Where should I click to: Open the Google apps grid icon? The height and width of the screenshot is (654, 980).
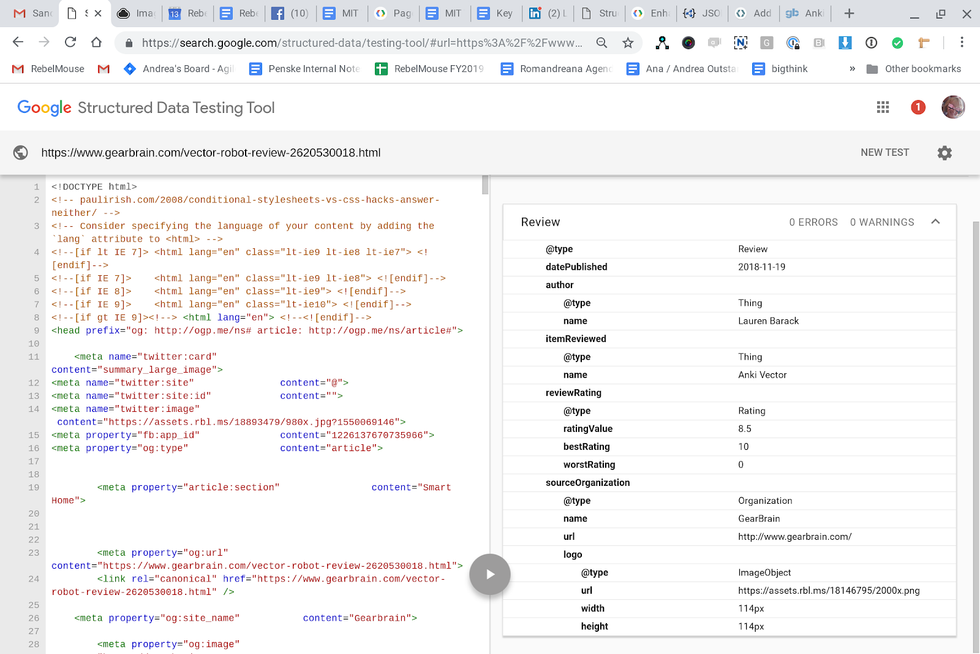tap(884, 107)
